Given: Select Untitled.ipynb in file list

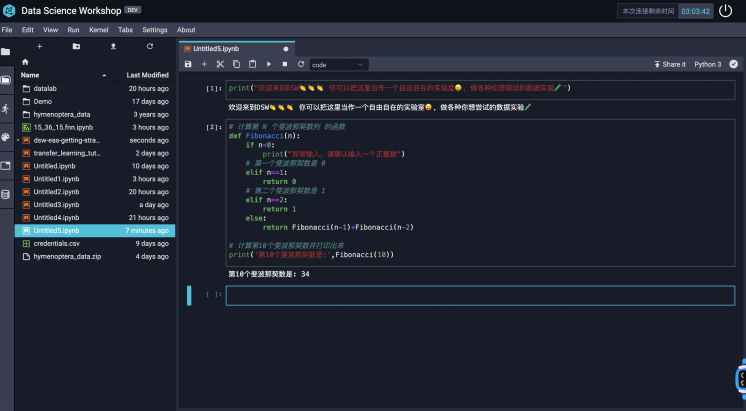Looking at the screenshot, I should (x=95, y=166).
